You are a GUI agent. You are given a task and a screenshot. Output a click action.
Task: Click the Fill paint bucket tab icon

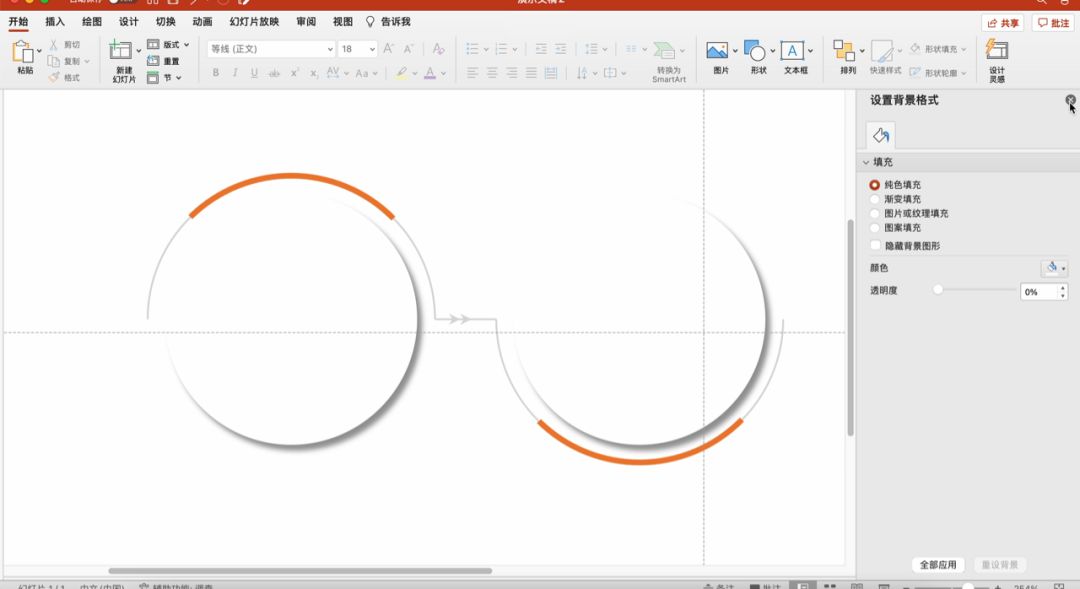pyautogui.click(x=881, y=135)
